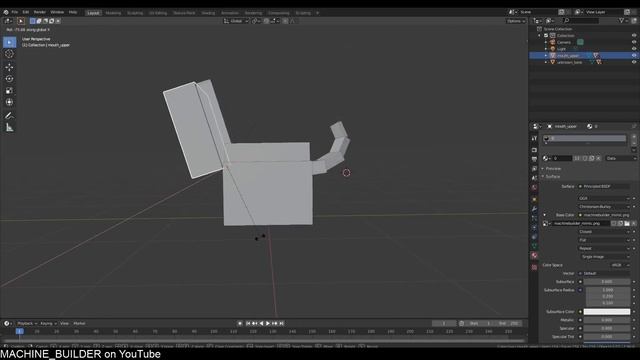Open the Global transform orientation dropdown

236,21
